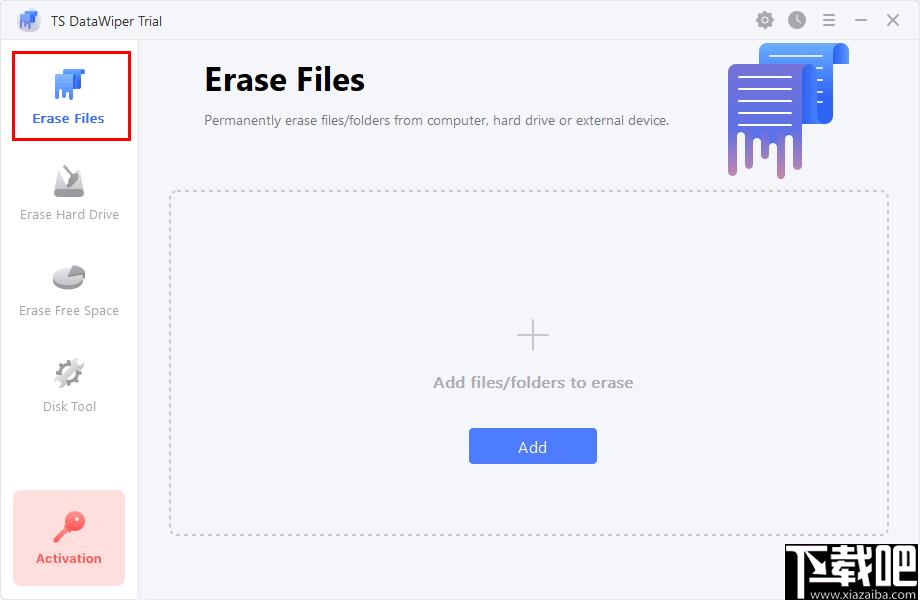Open settings via the gear icon

pos(765,21)
